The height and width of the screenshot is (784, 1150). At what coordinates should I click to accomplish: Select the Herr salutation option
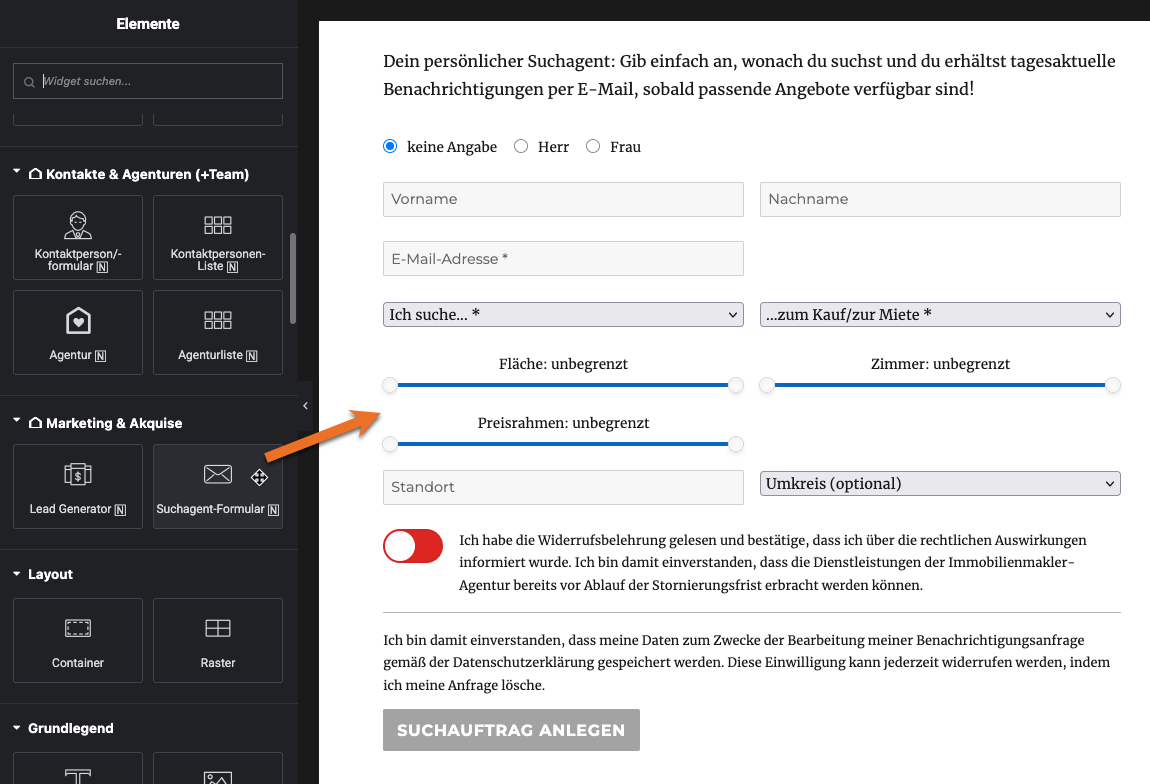521,146
